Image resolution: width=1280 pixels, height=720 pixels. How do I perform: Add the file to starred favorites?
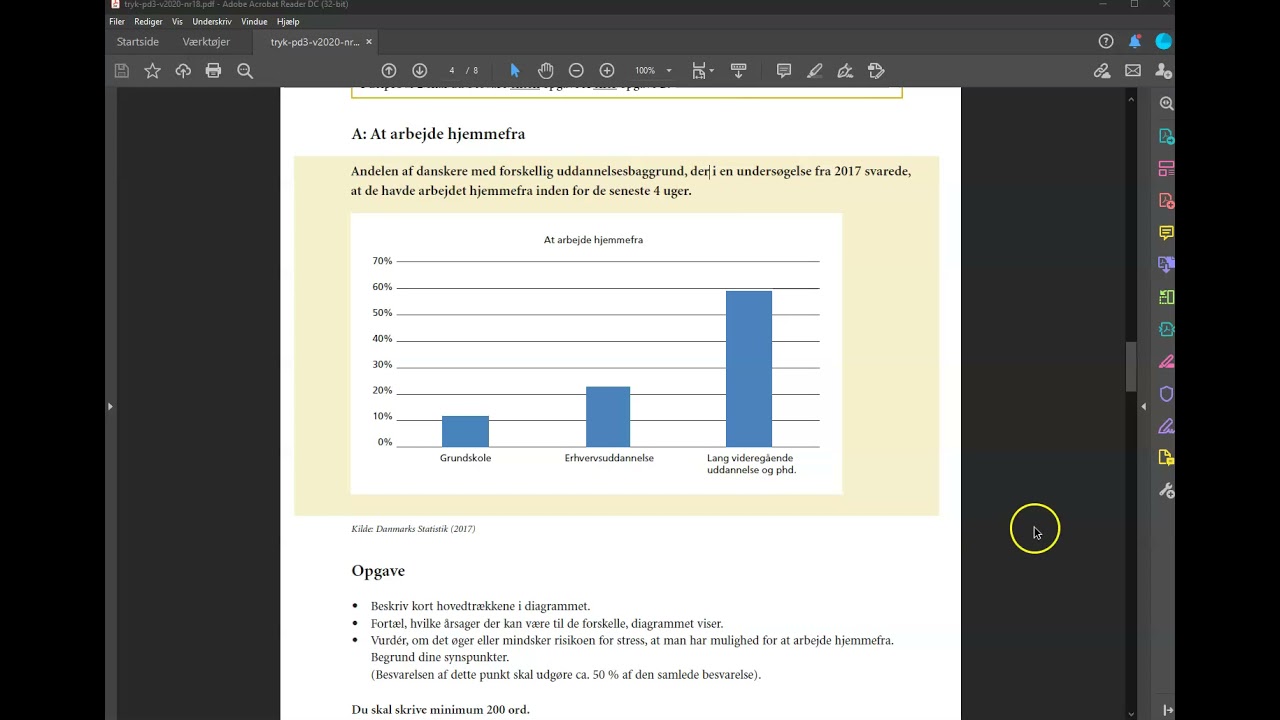pos(152,71)
